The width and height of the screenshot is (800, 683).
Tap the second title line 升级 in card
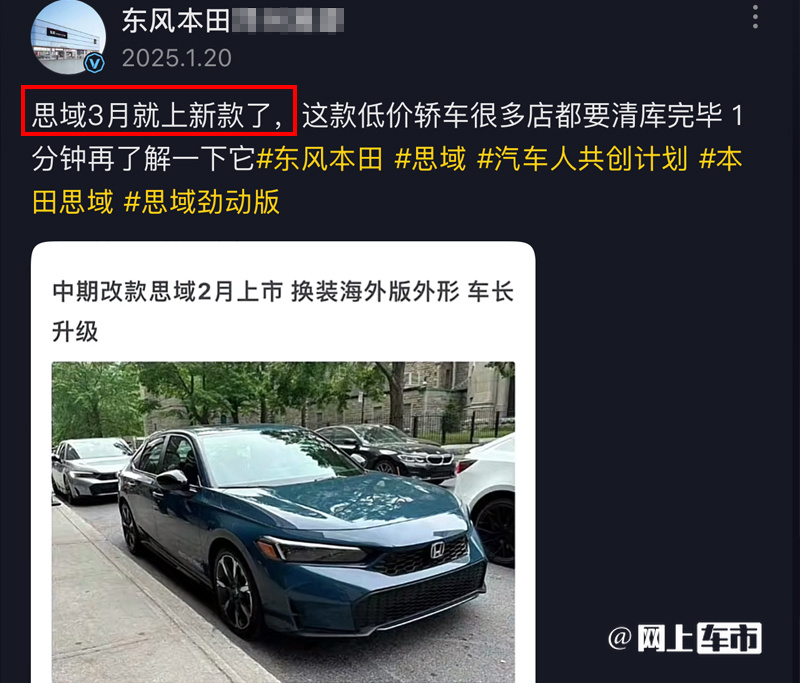coord(75,332)
